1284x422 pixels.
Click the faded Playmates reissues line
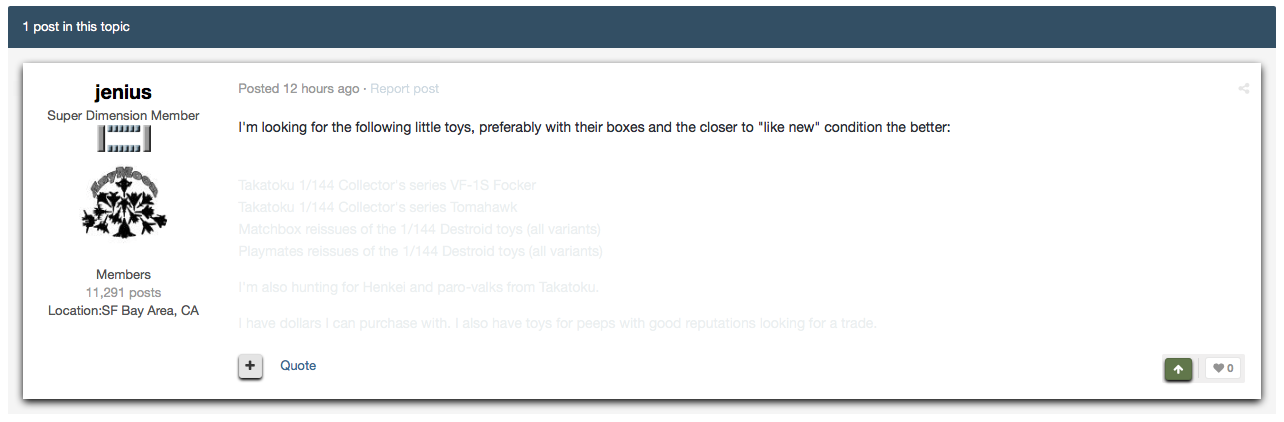(x=420, y=251)
